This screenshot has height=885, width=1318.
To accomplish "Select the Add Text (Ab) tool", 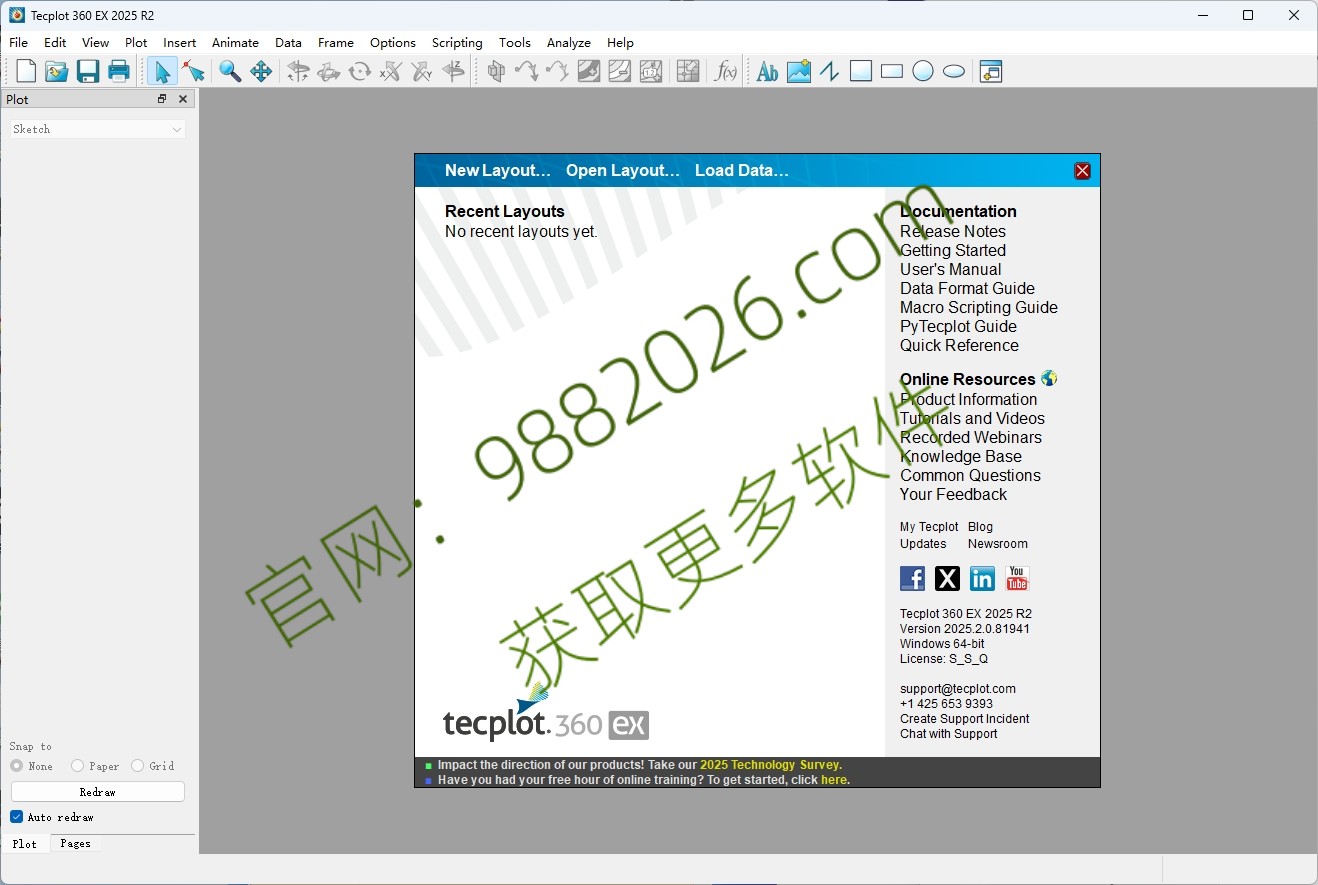I will point(767,71).
